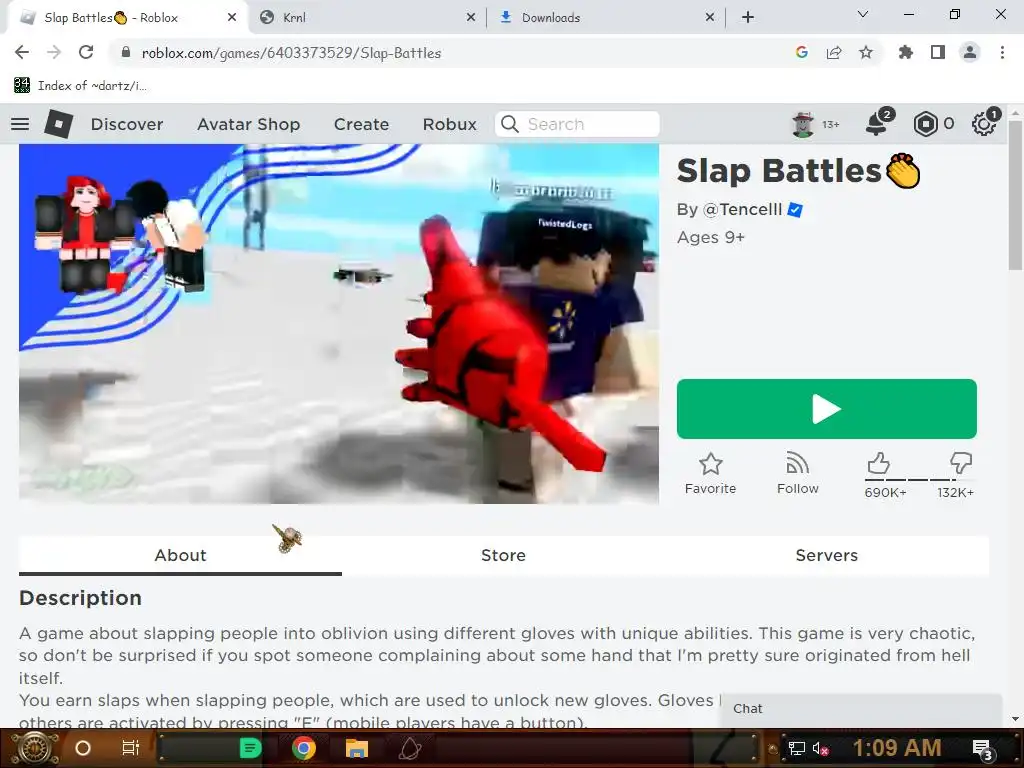Go forward in browser history
The height and width of the screenshot is (768, 1024).
(x=54, y=52)
